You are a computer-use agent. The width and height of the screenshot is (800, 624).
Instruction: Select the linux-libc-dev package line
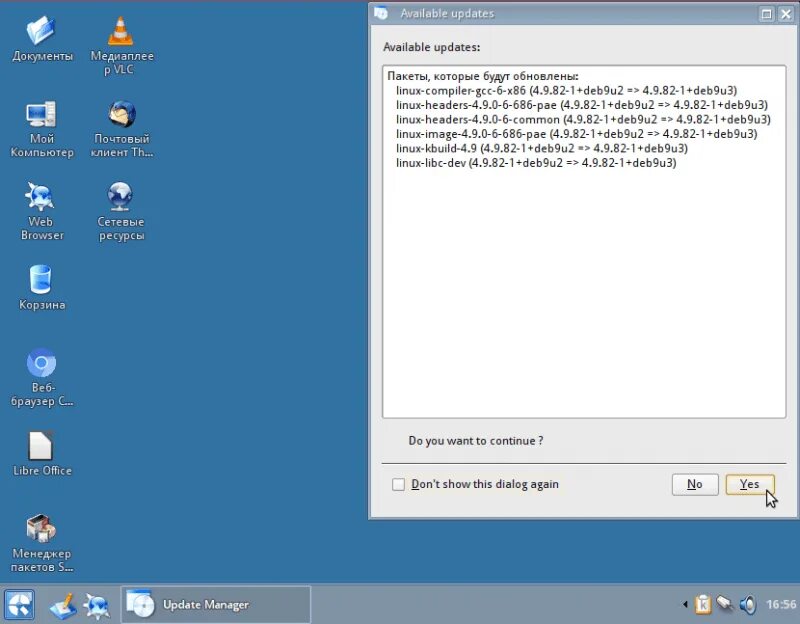coord(536,163)
